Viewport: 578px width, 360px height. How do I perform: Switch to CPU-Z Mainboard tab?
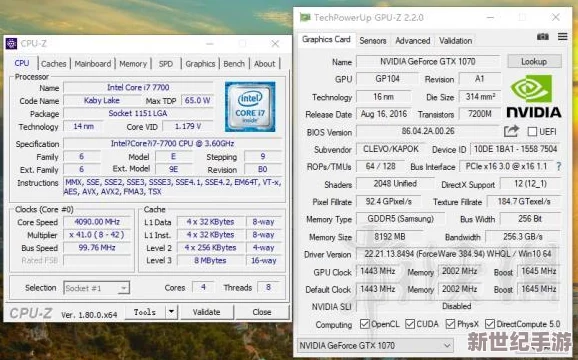[x=93, y=64]
